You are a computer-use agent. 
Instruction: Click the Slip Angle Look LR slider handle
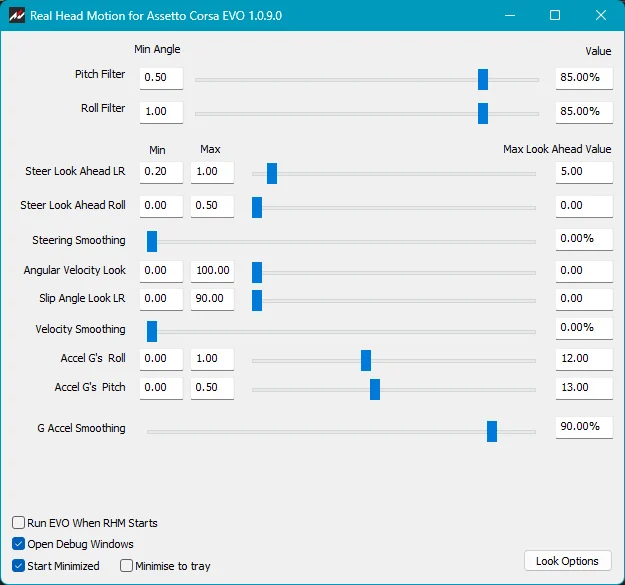(x=257, y=300)
